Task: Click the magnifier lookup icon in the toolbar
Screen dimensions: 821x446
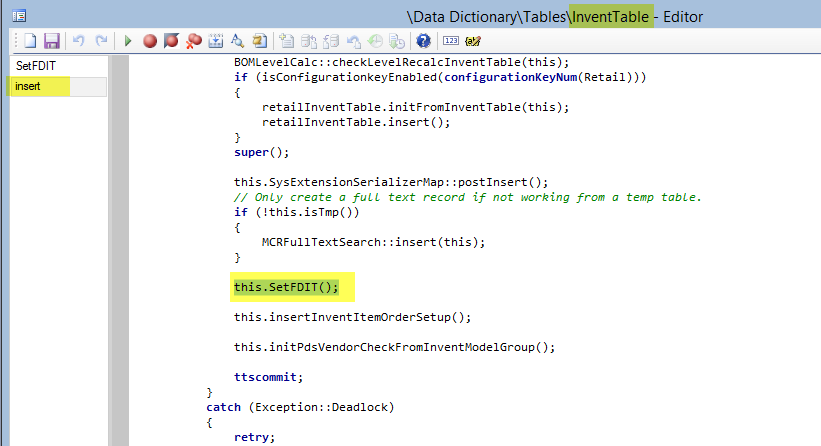Action: click(x=238, y=41)
